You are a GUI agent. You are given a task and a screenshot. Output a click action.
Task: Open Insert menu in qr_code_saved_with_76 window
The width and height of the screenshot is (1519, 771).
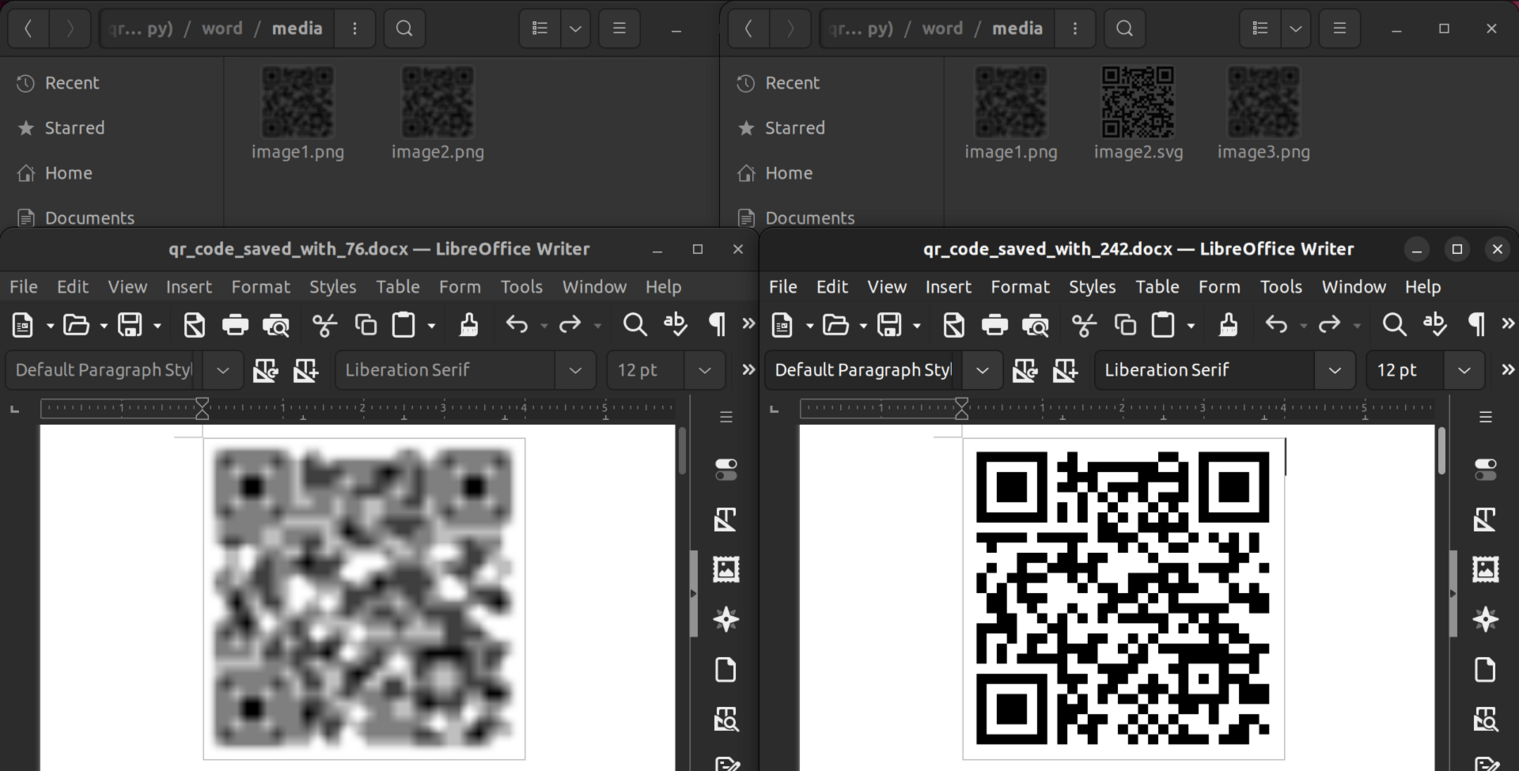click(x=188, y=287)
